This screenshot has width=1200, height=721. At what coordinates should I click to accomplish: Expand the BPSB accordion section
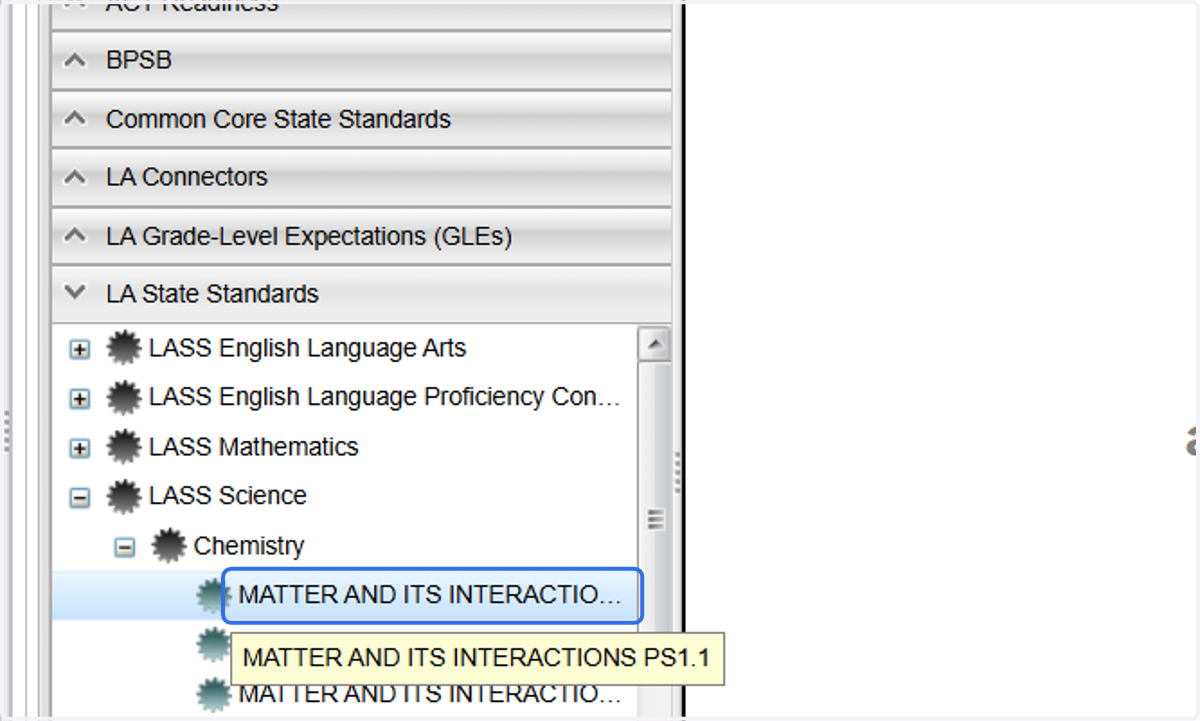[x=361, y=60]
